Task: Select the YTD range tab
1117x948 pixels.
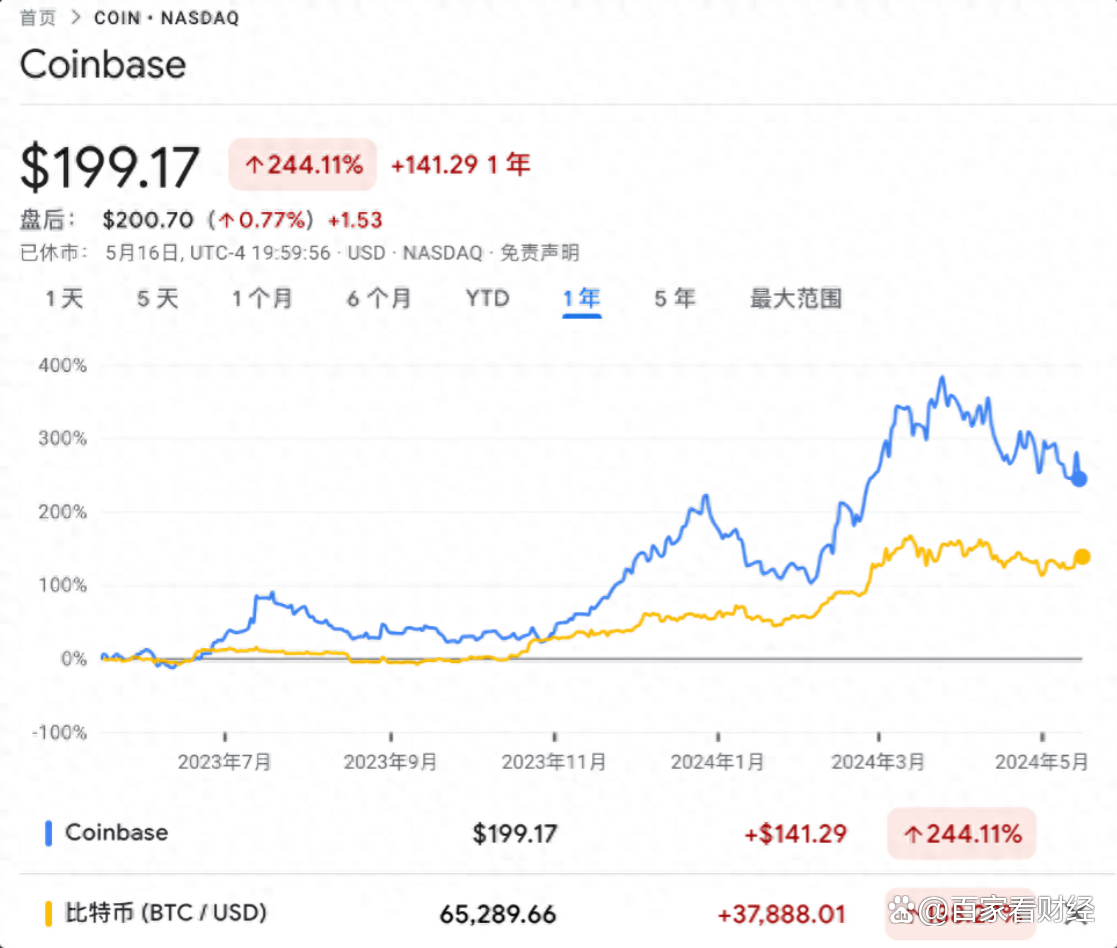Action: click(x=488, y=298)
